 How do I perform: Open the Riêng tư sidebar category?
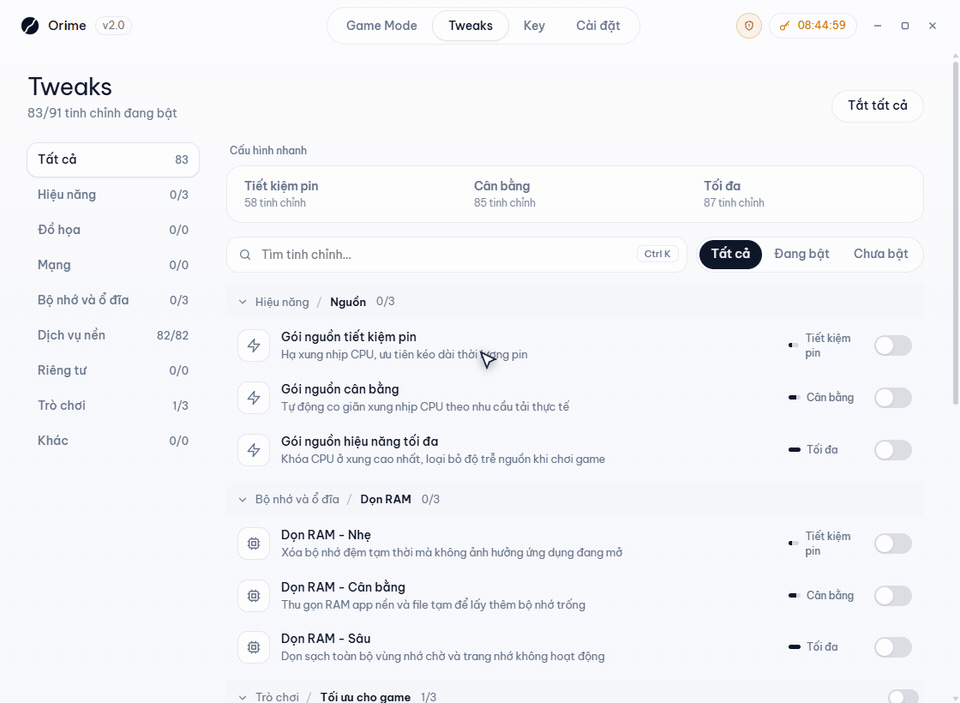point(113,370)
